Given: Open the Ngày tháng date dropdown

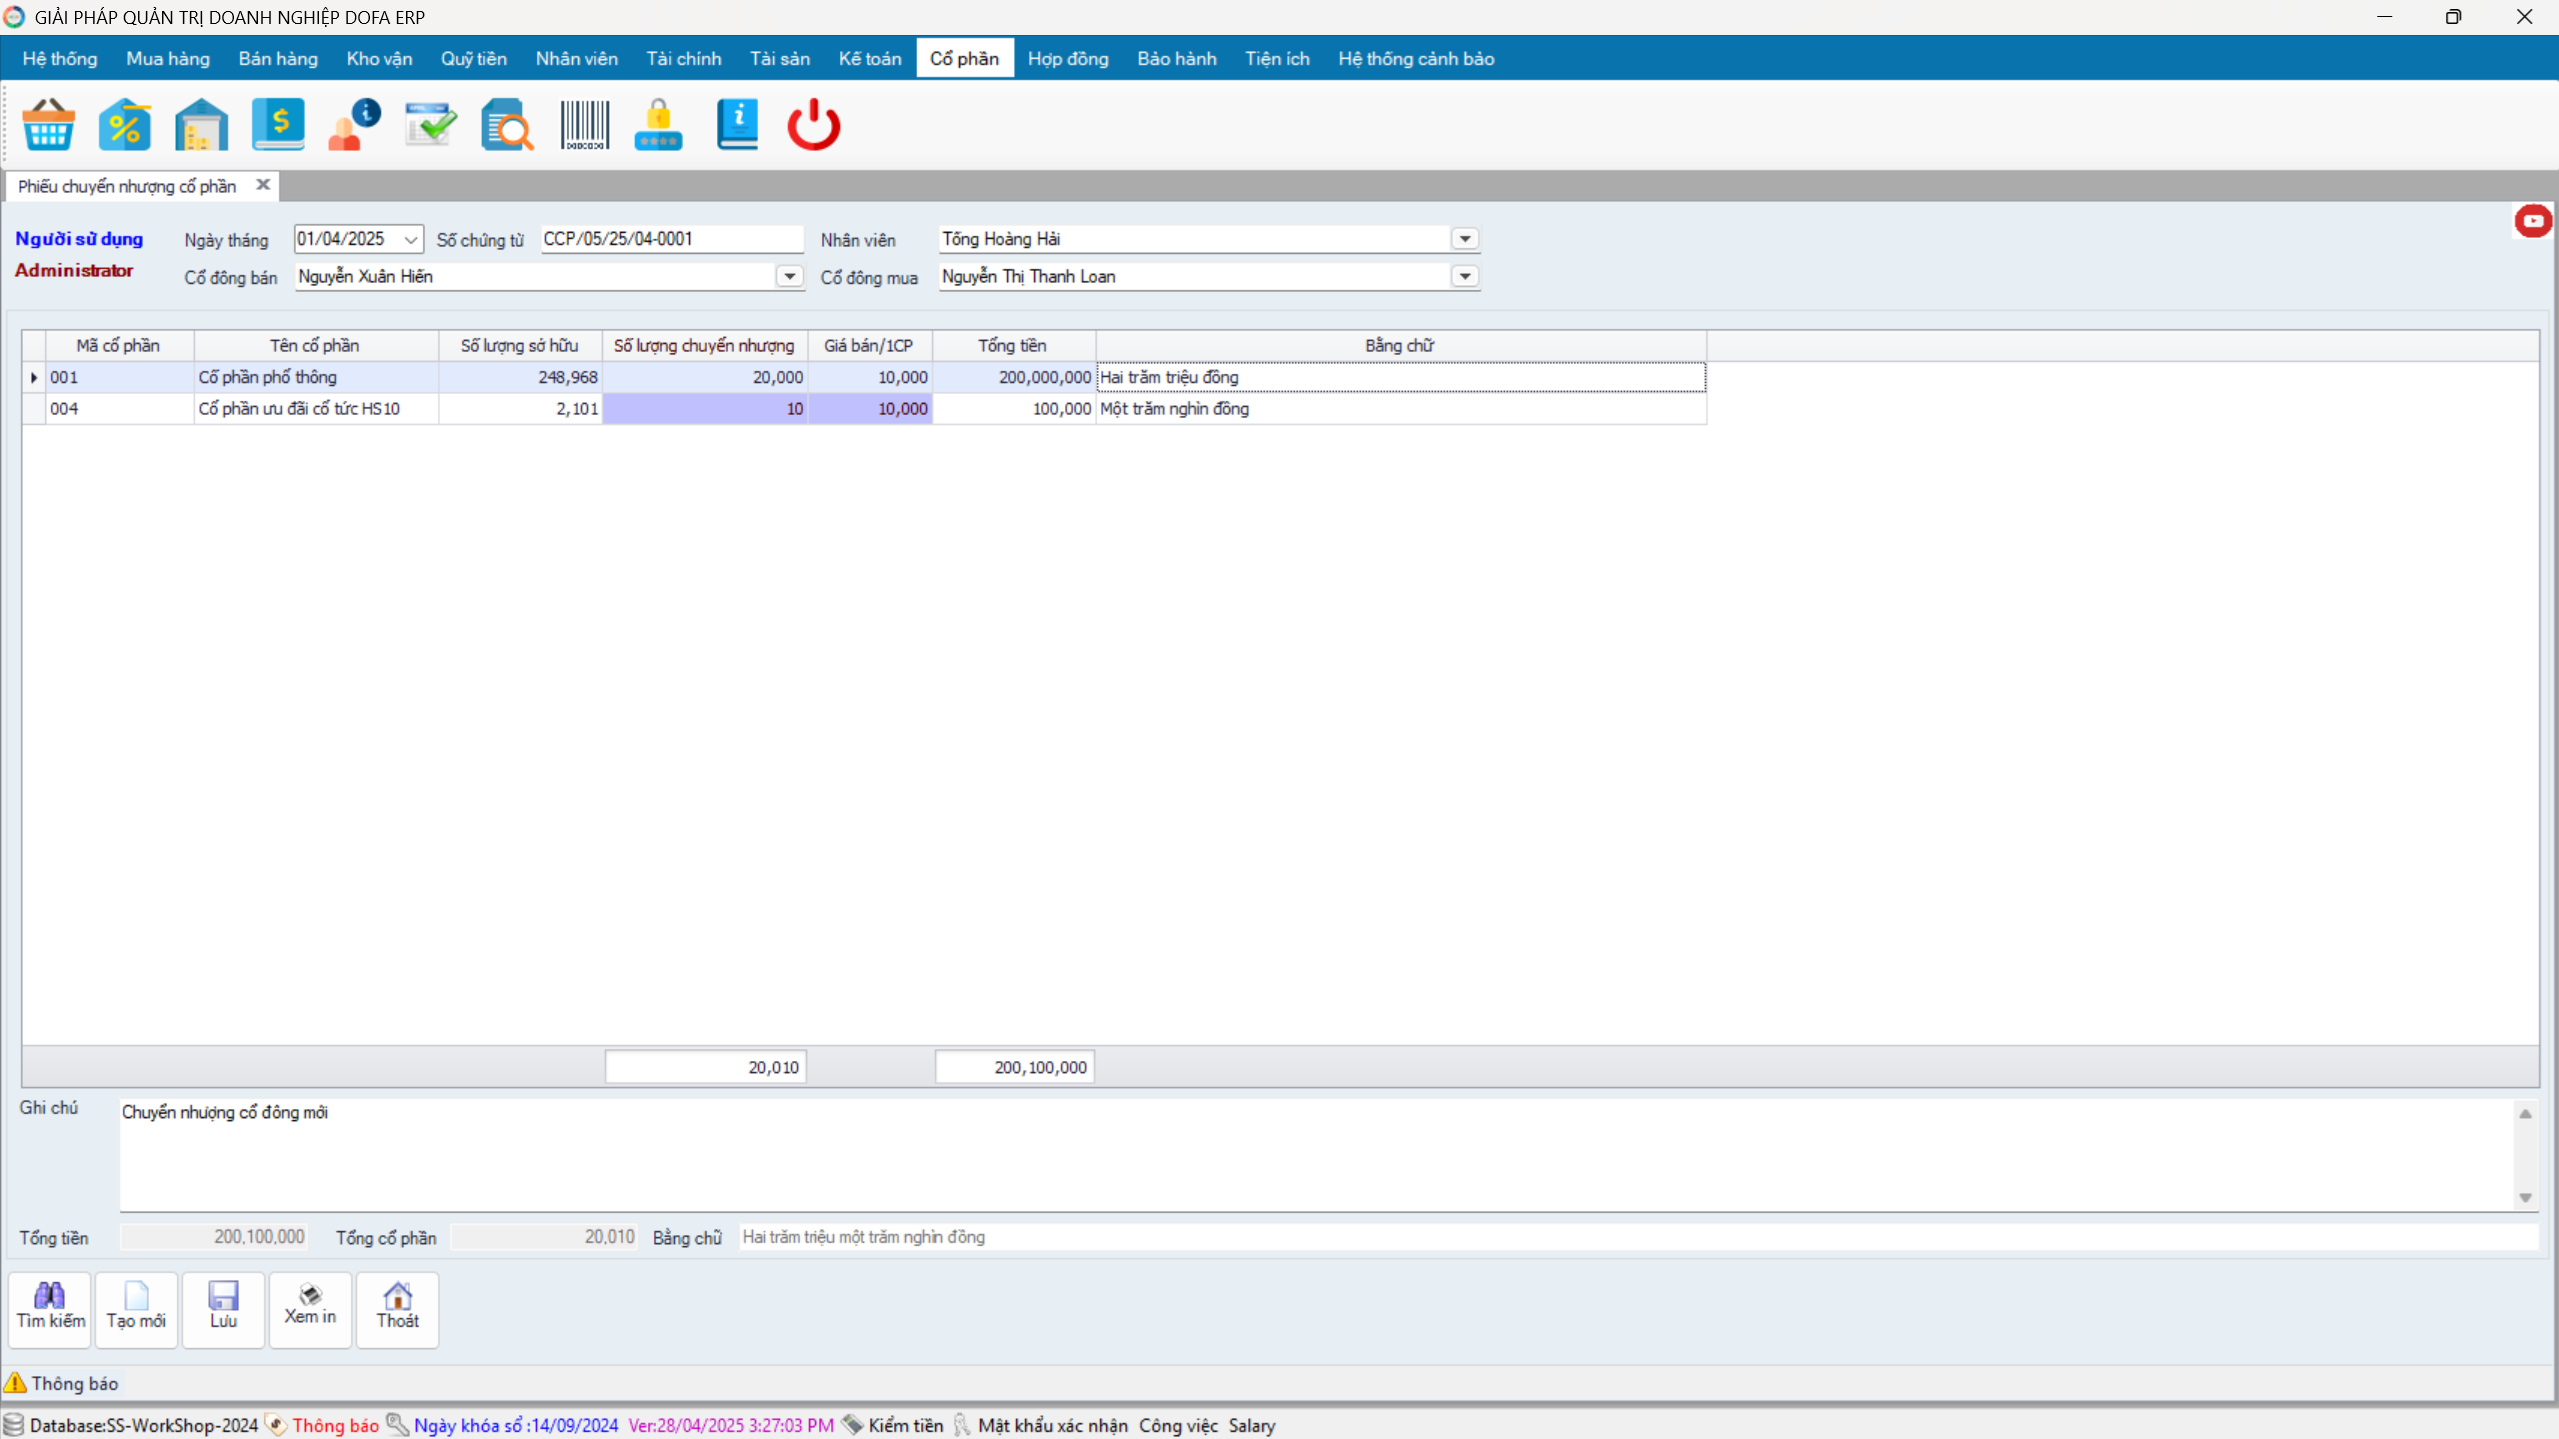Looking at the screenshot, I should coord(410,239).
